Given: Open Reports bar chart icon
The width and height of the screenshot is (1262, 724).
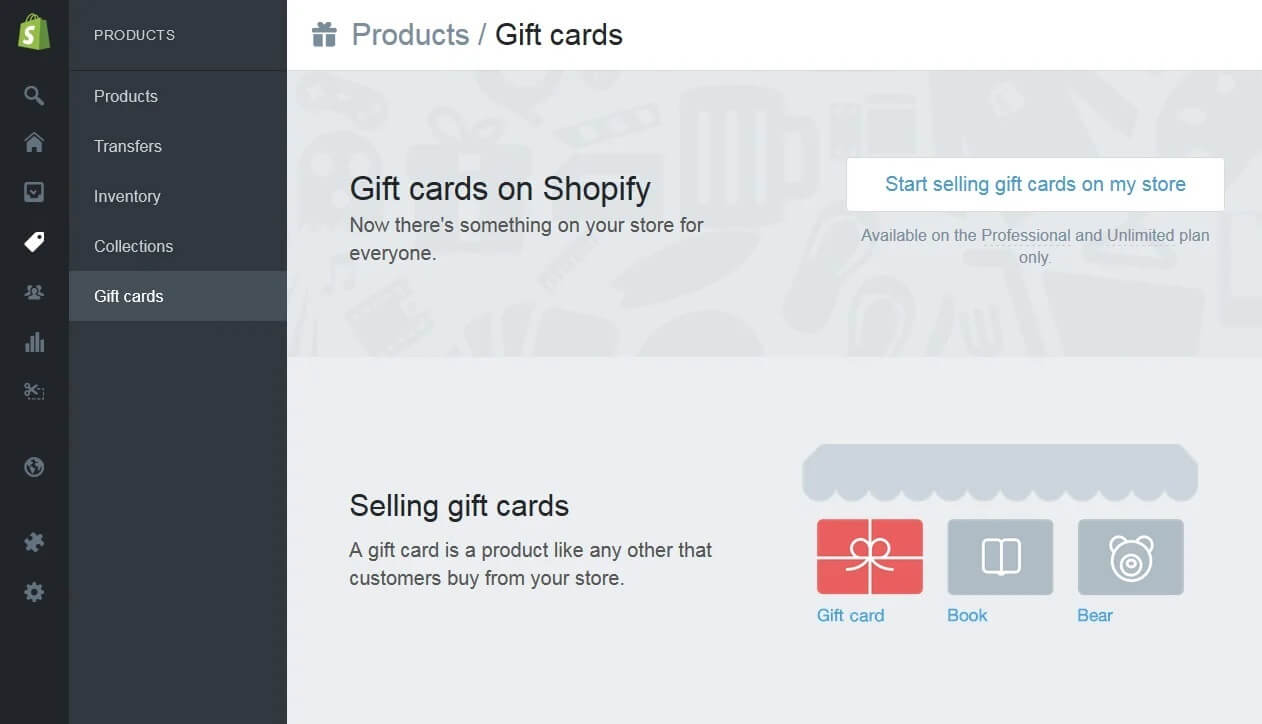Looking at the screenshot, I should 34,343.
